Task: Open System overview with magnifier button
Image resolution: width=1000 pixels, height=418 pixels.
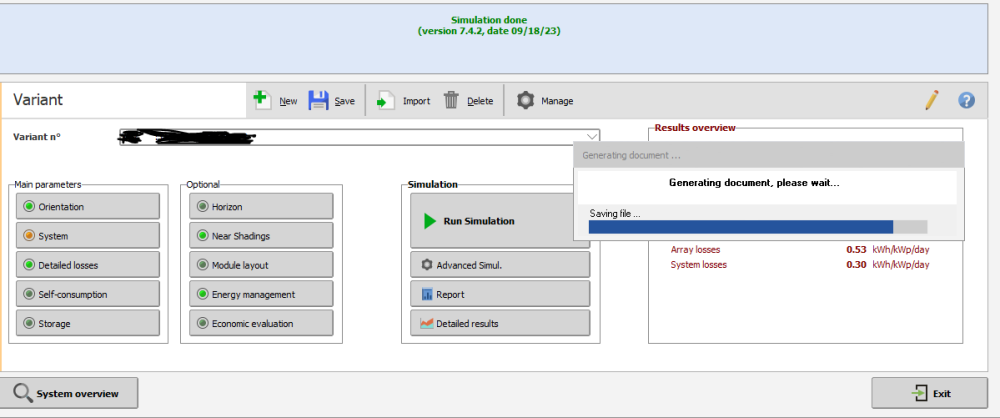Action: tap(70, 393)
